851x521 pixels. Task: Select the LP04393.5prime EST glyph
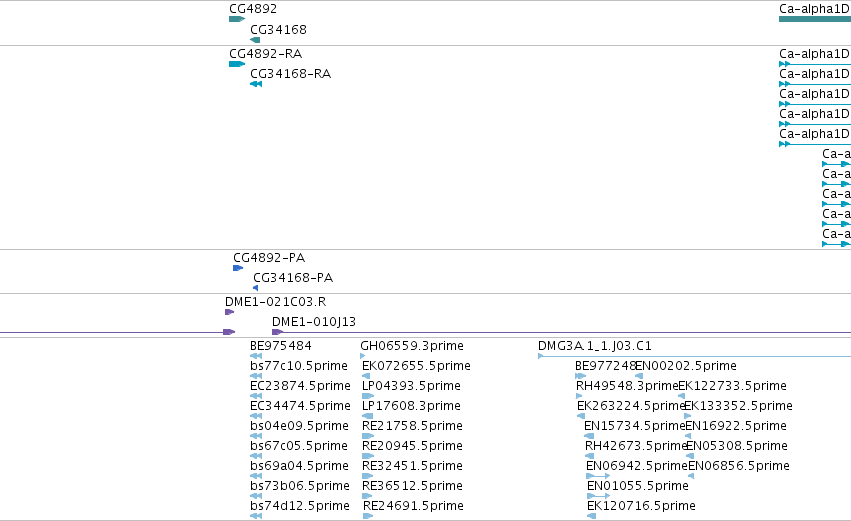pyautogui.click(x=368, y=396)
